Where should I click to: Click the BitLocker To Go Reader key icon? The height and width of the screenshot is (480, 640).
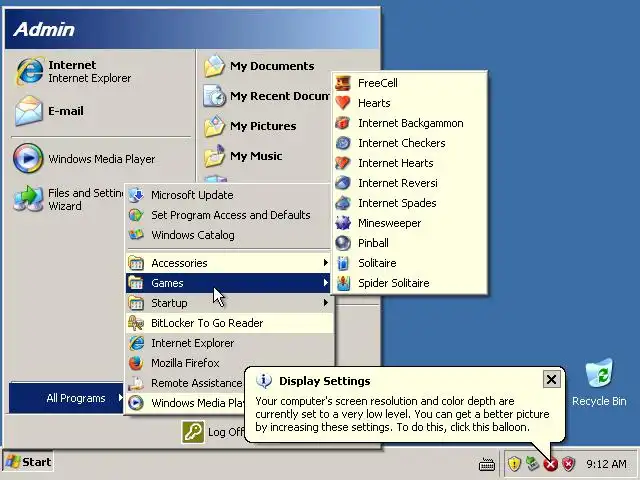[136, 323]
